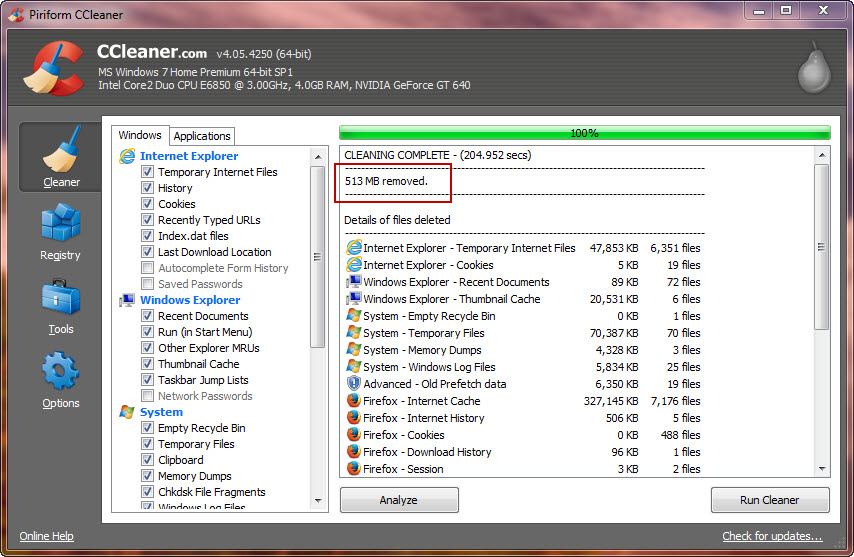The height and width of the screenshot is (557, 854).
Task: Click '327,145 KB' size value
Action: 611,401
